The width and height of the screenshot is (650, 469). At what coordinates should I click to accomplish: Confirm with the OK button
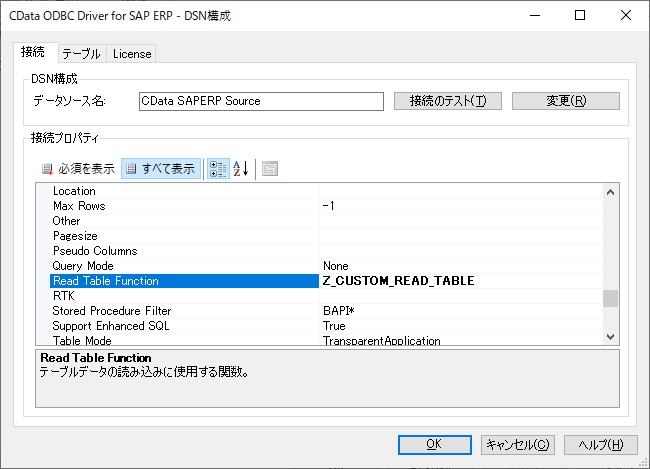click(434, 444)
